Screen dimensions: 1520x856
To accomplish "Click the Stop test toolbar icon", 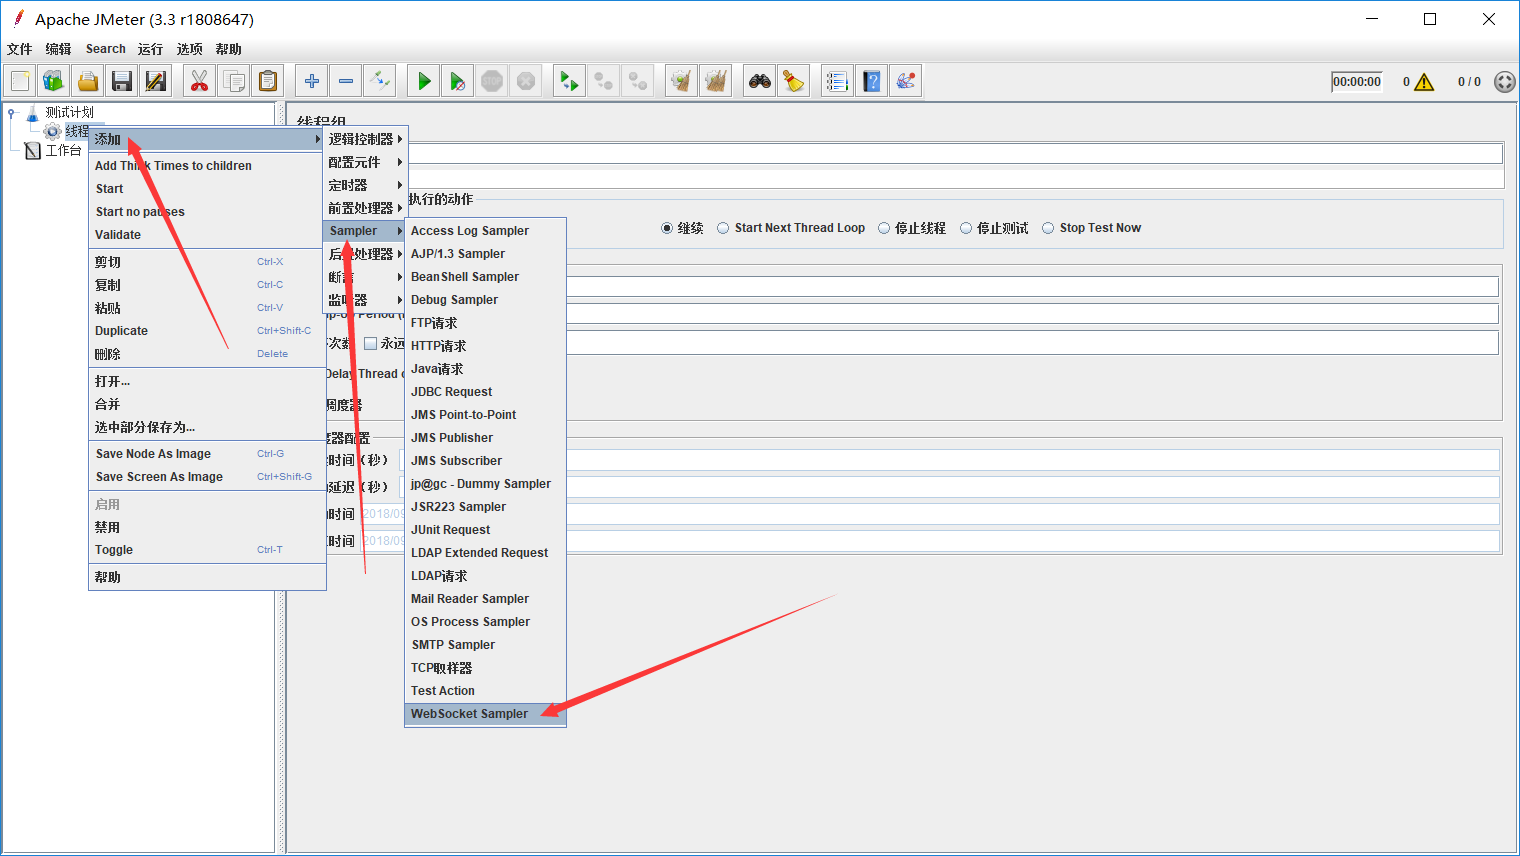I will click(492, 81).
